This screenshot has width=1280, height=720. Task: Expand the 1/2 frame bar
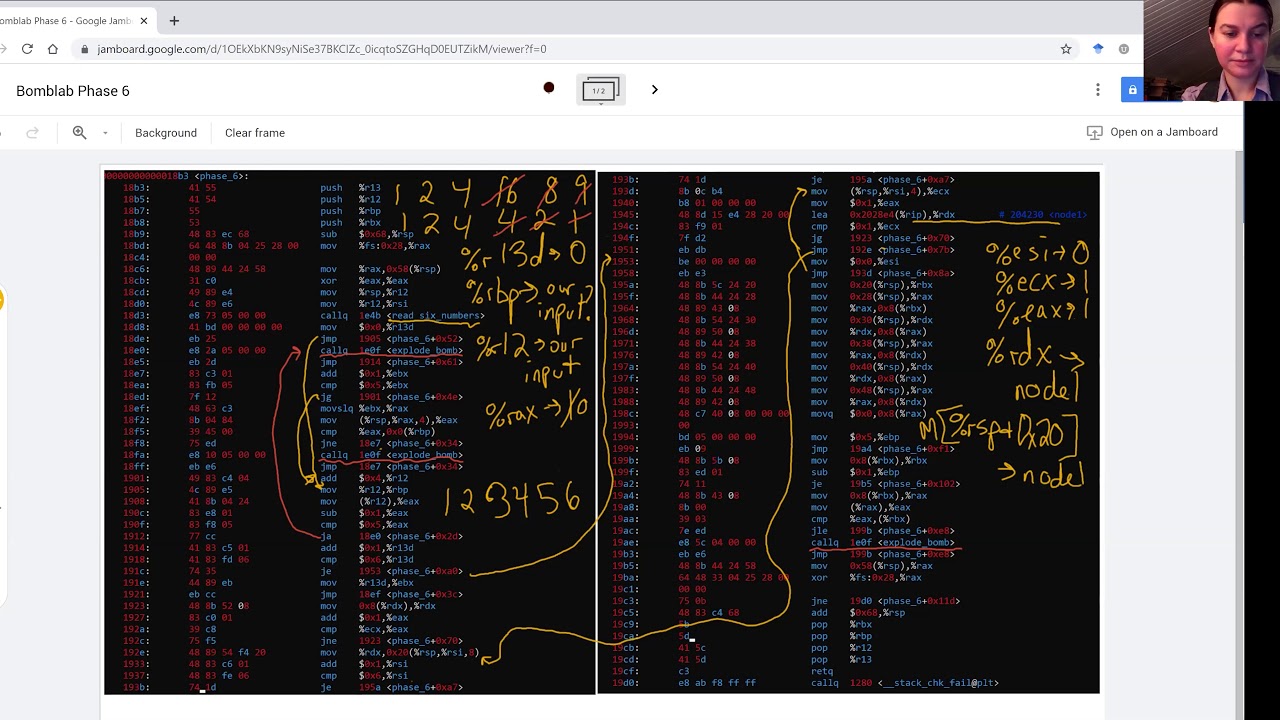pos(599,90)
